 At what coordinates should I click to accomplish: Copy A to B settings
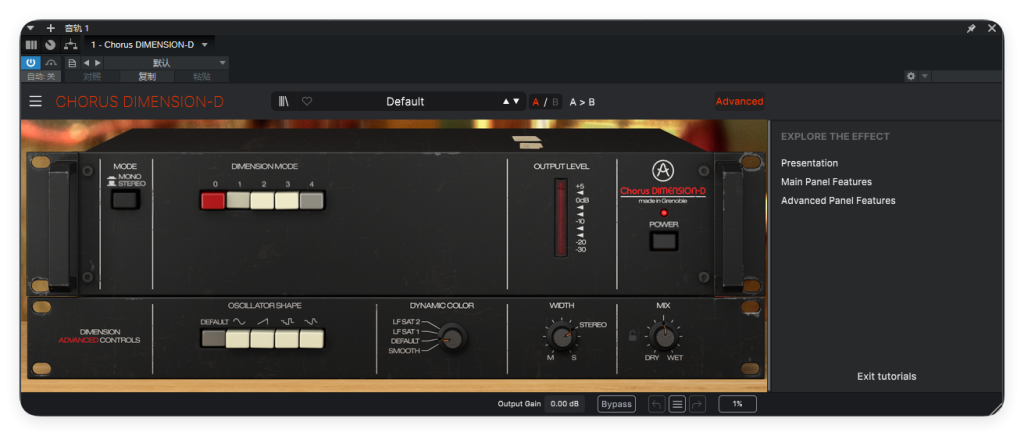coord(582,102)
